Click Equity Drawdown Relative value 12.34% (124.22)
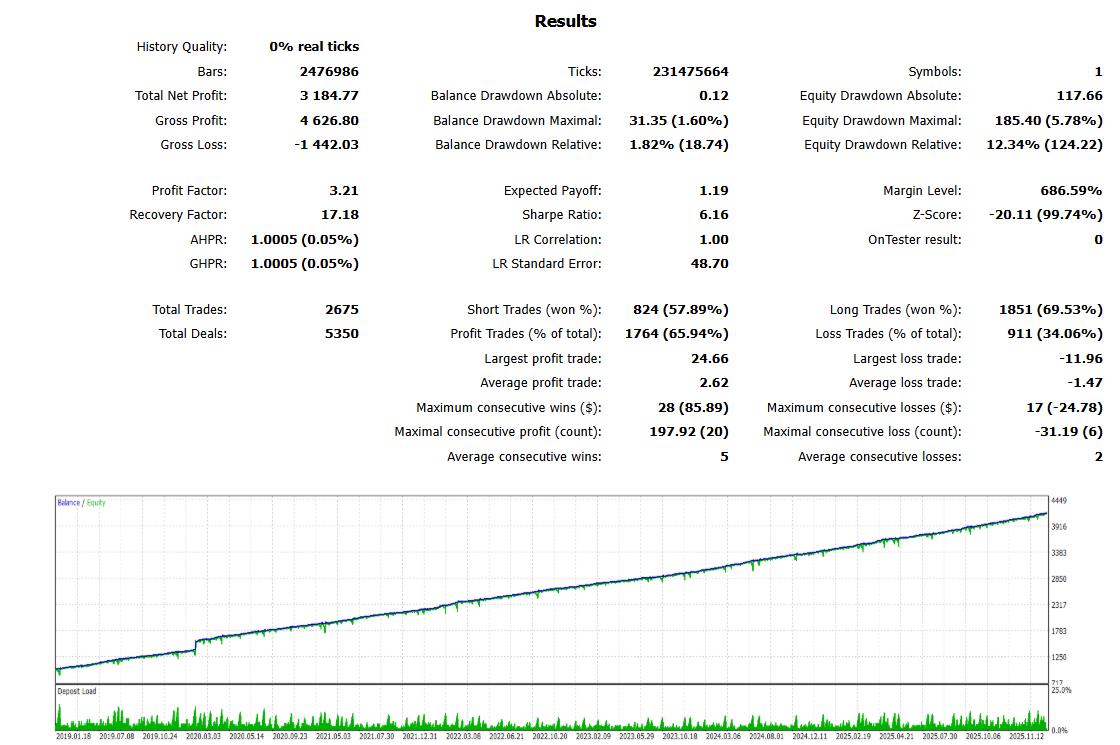The width and height of the screenshot is (1120, 745). pos(1045,144)
